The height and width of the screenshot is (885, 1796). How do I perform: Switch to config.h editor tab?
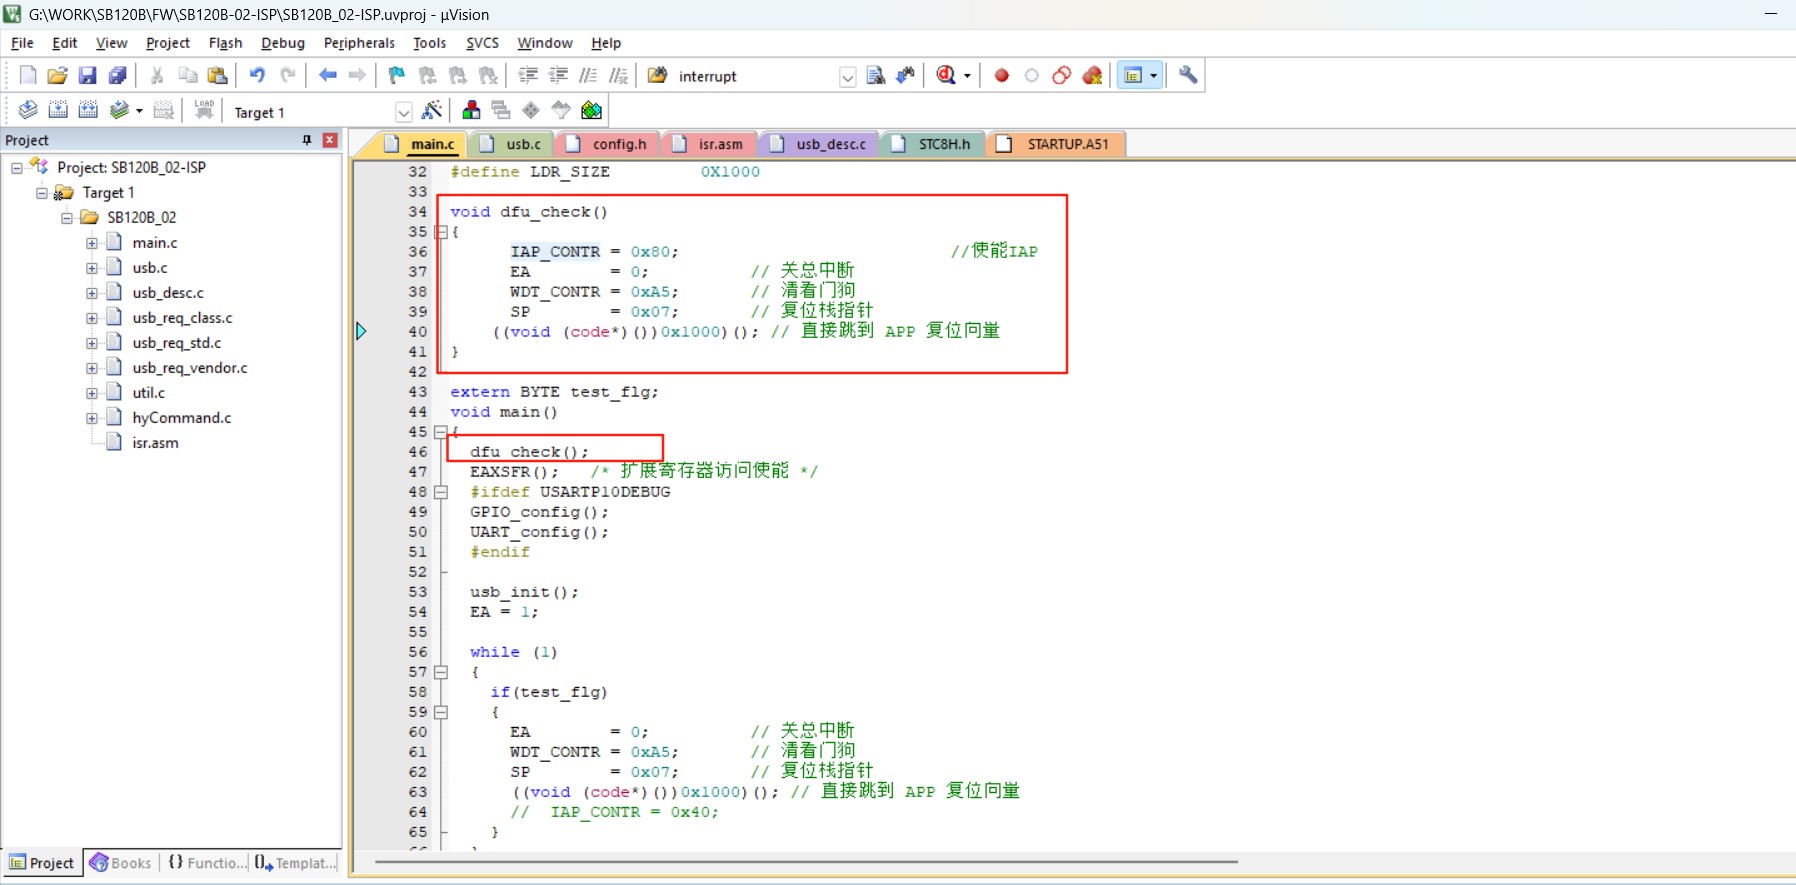[x=607, y=144]
